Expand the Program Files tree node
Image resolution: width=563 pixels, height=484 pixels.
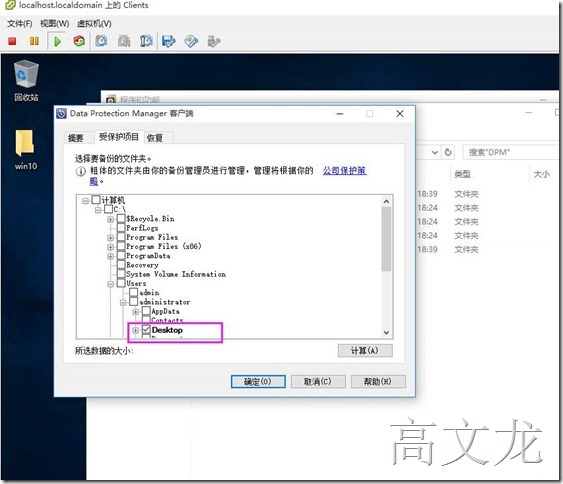coord(111,238)
